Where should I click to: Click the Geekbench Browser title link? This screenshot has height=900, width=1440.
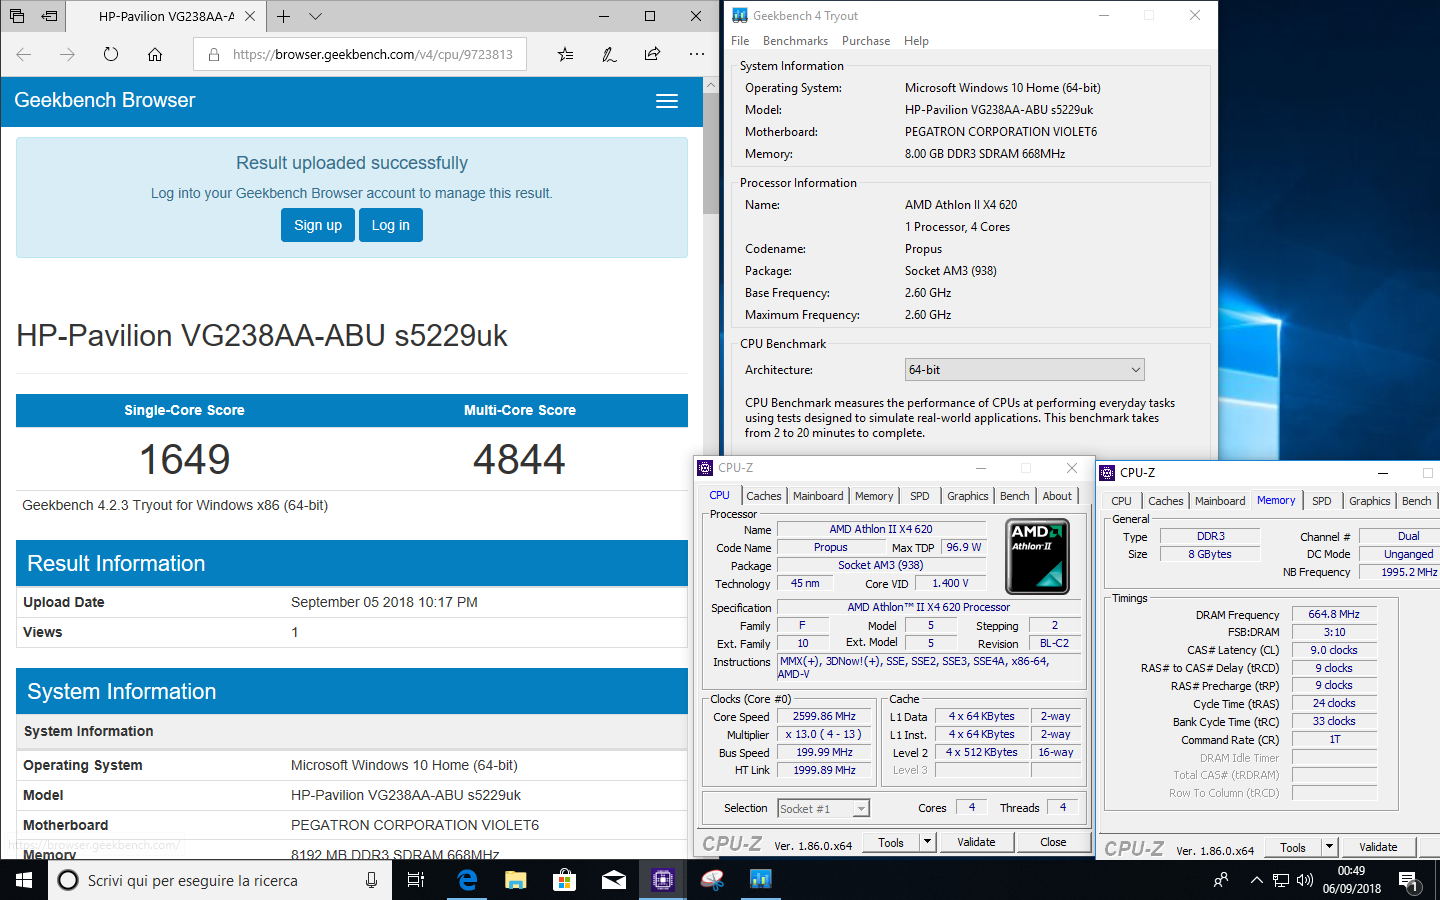[105, 100]
